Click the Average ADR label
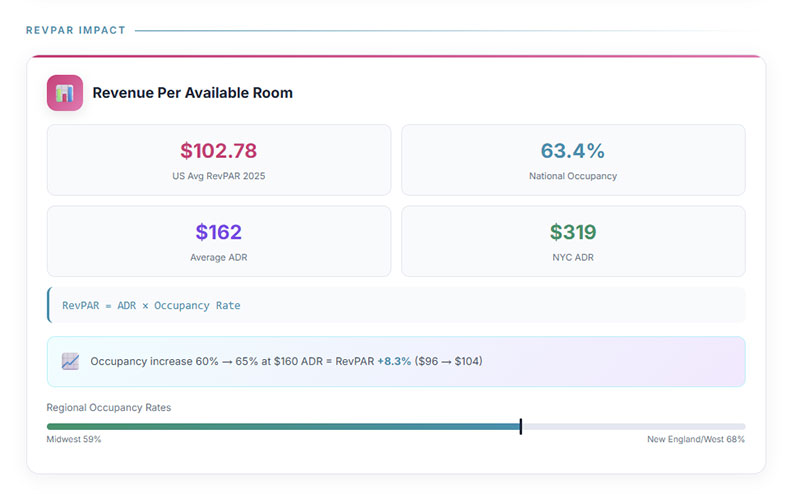800x494 pixels. tap(218, 257)
